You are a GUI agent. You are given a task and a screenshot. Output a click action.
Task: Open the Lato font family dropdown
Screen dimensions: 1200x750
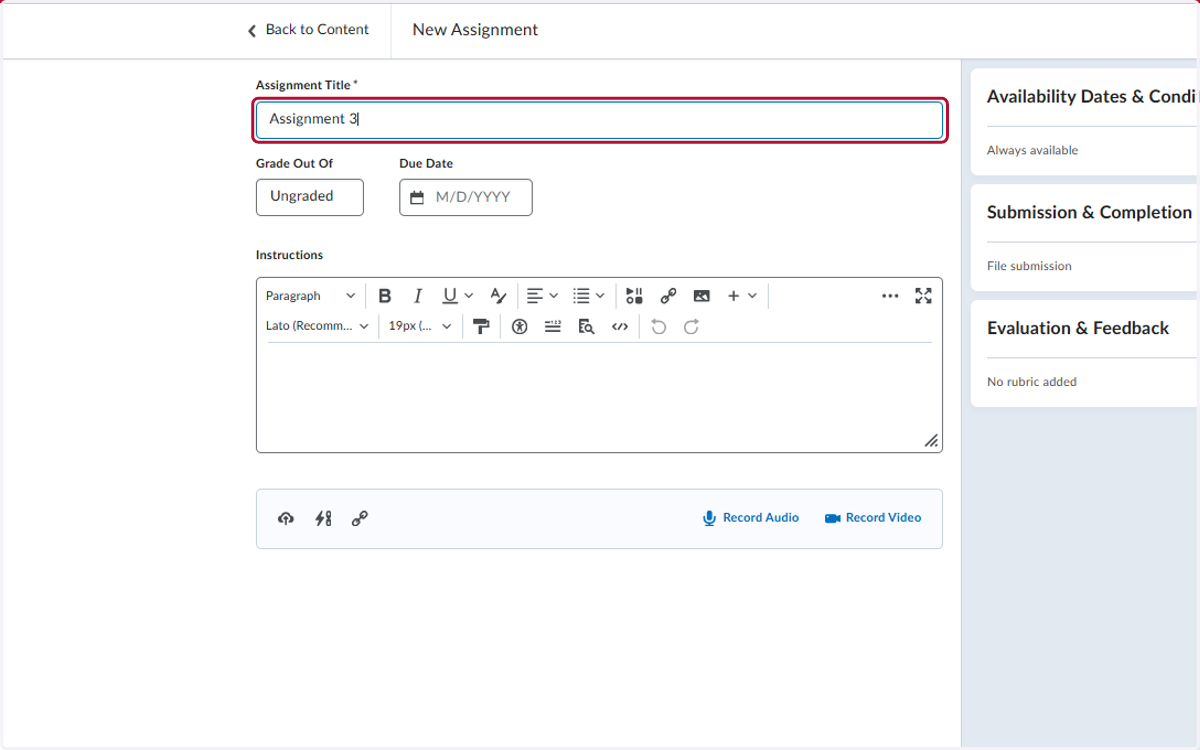tap(317, 326)
